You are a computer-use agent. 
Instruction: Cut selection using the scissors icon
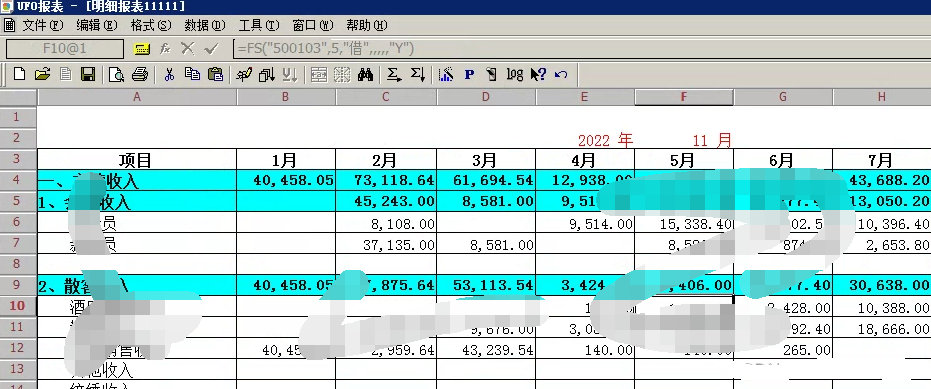point(169,74)
